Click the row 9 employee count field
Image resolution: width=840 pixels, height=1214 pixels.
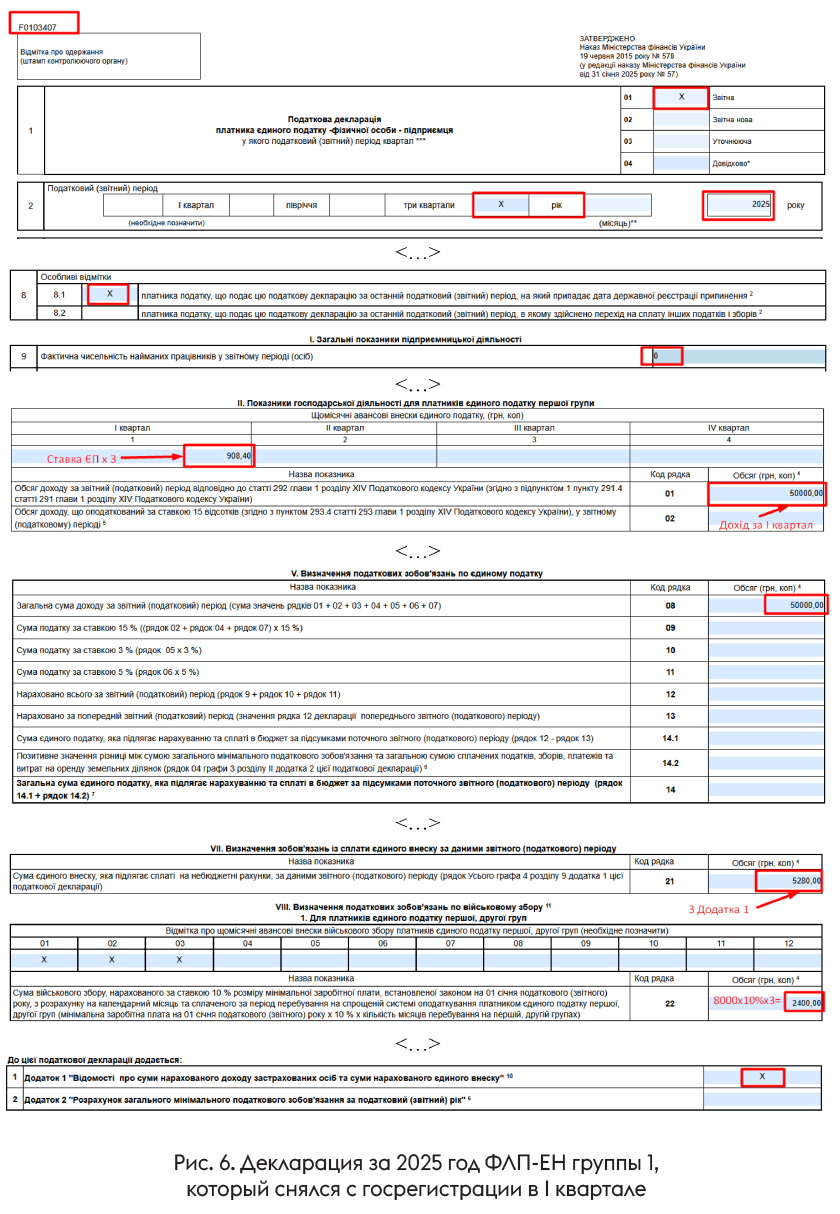738,356
